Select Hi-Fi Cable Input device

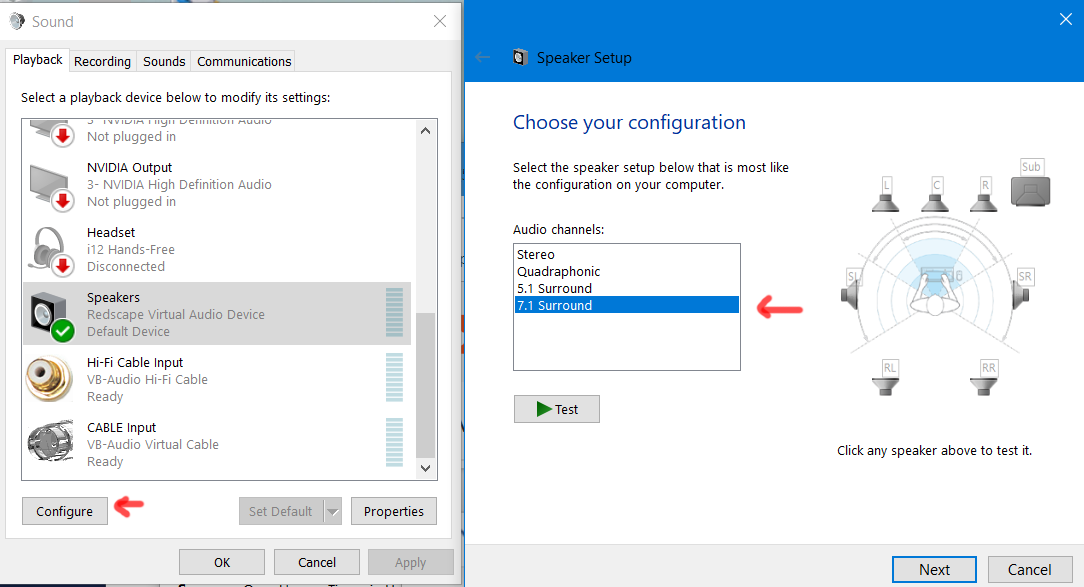click(x=217, y=379)
